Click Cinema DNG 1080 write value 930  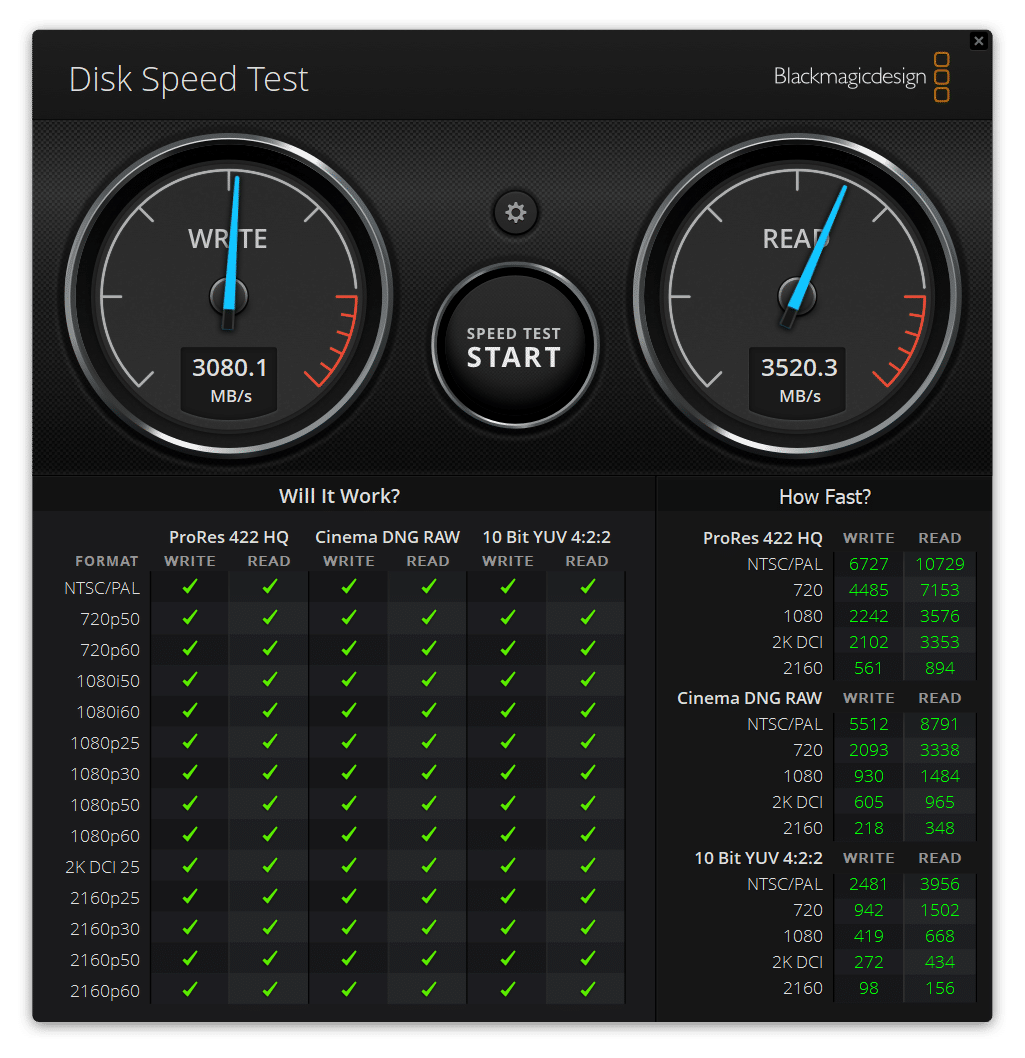tap(868, 776)
